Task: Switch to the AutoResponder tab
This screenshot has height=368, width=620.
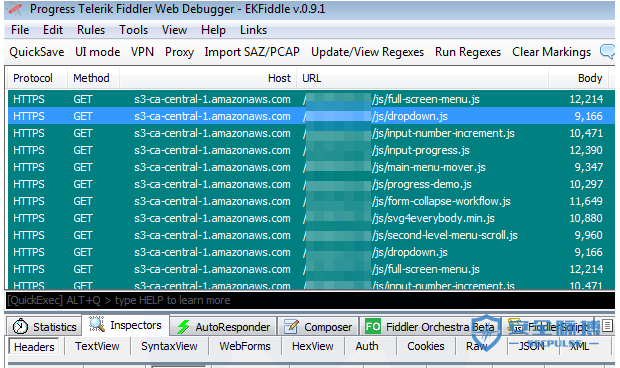Action: (224, 326)
